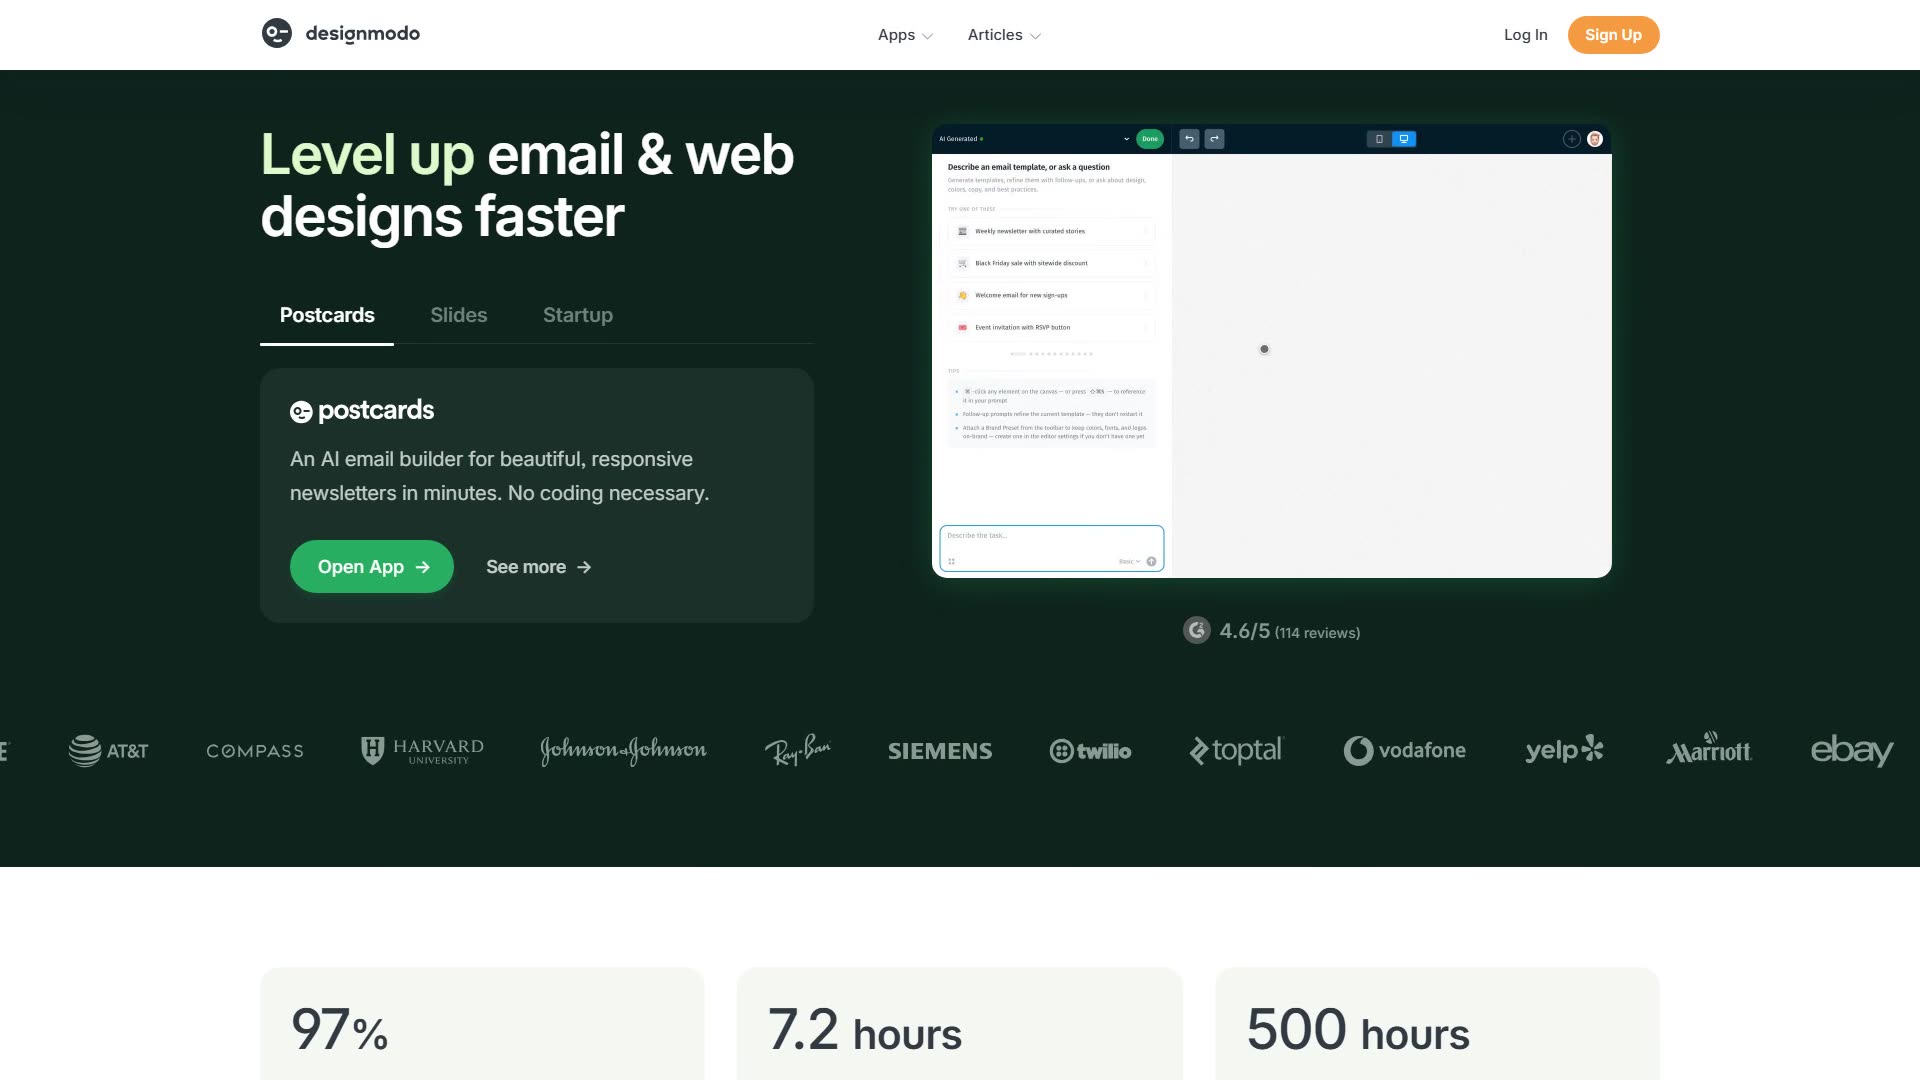
Task: Expand the AI Generated chevron
Action: click(1126, 139)
